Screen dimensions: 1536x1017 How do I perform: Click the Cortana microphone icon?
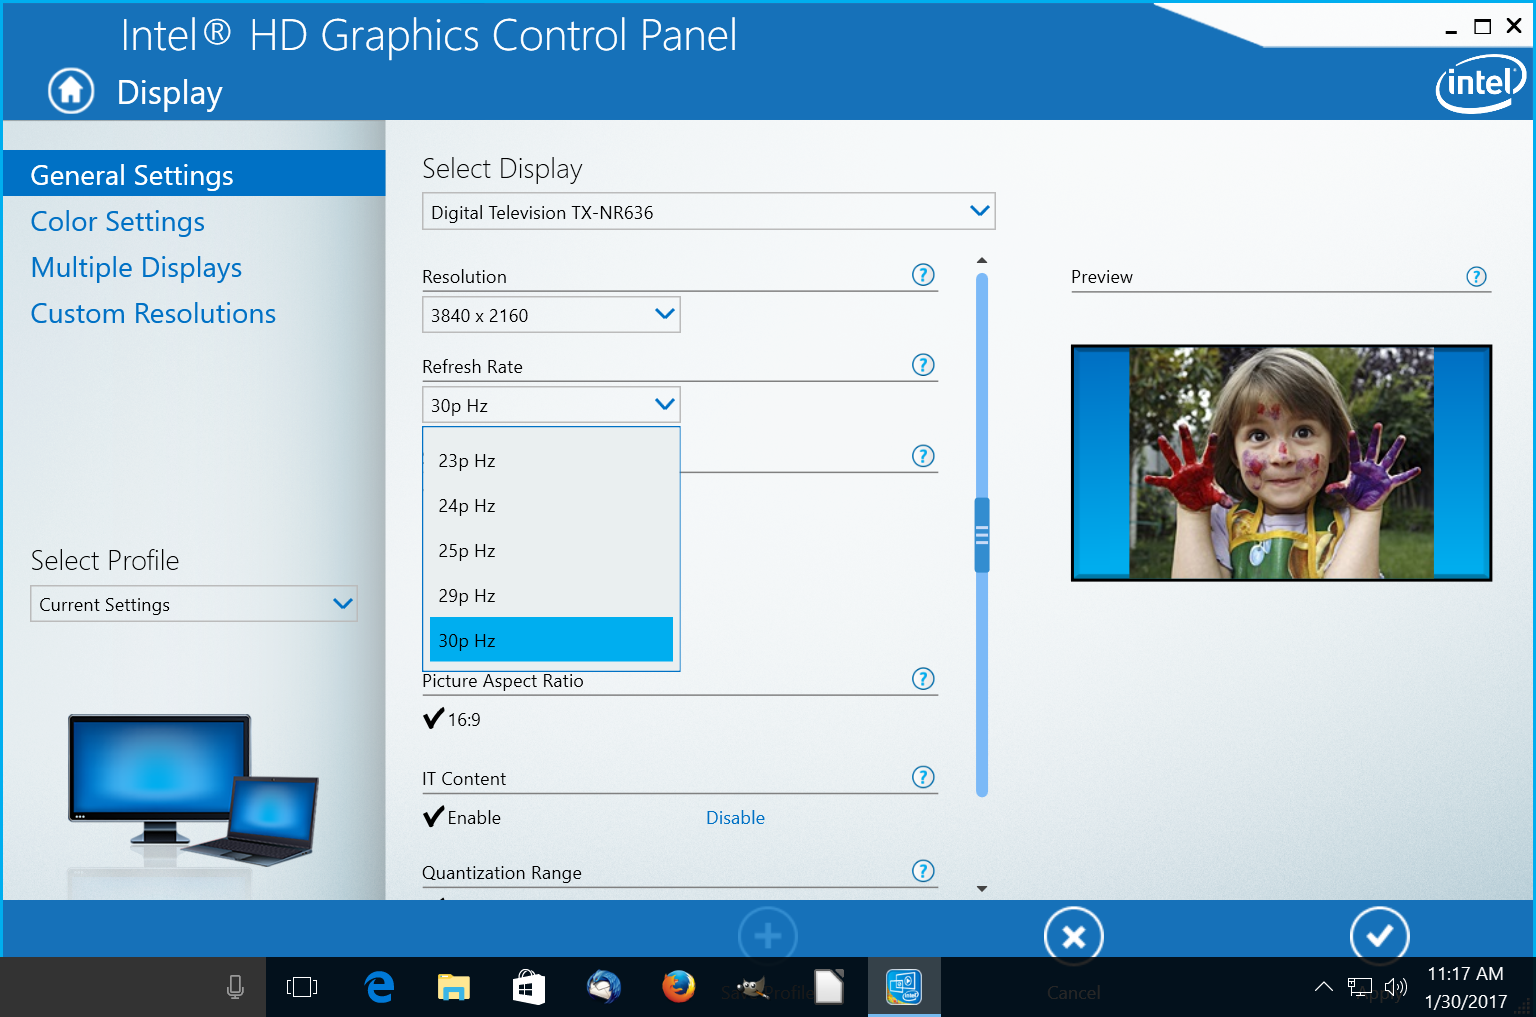click(235, 987)
